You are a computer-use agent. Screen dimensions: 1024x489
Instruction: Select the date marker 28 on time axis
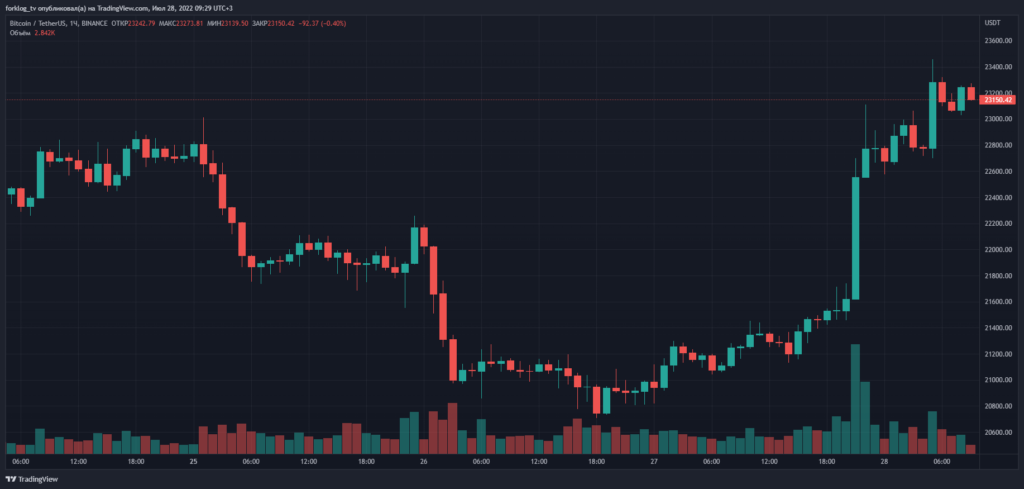884,462
